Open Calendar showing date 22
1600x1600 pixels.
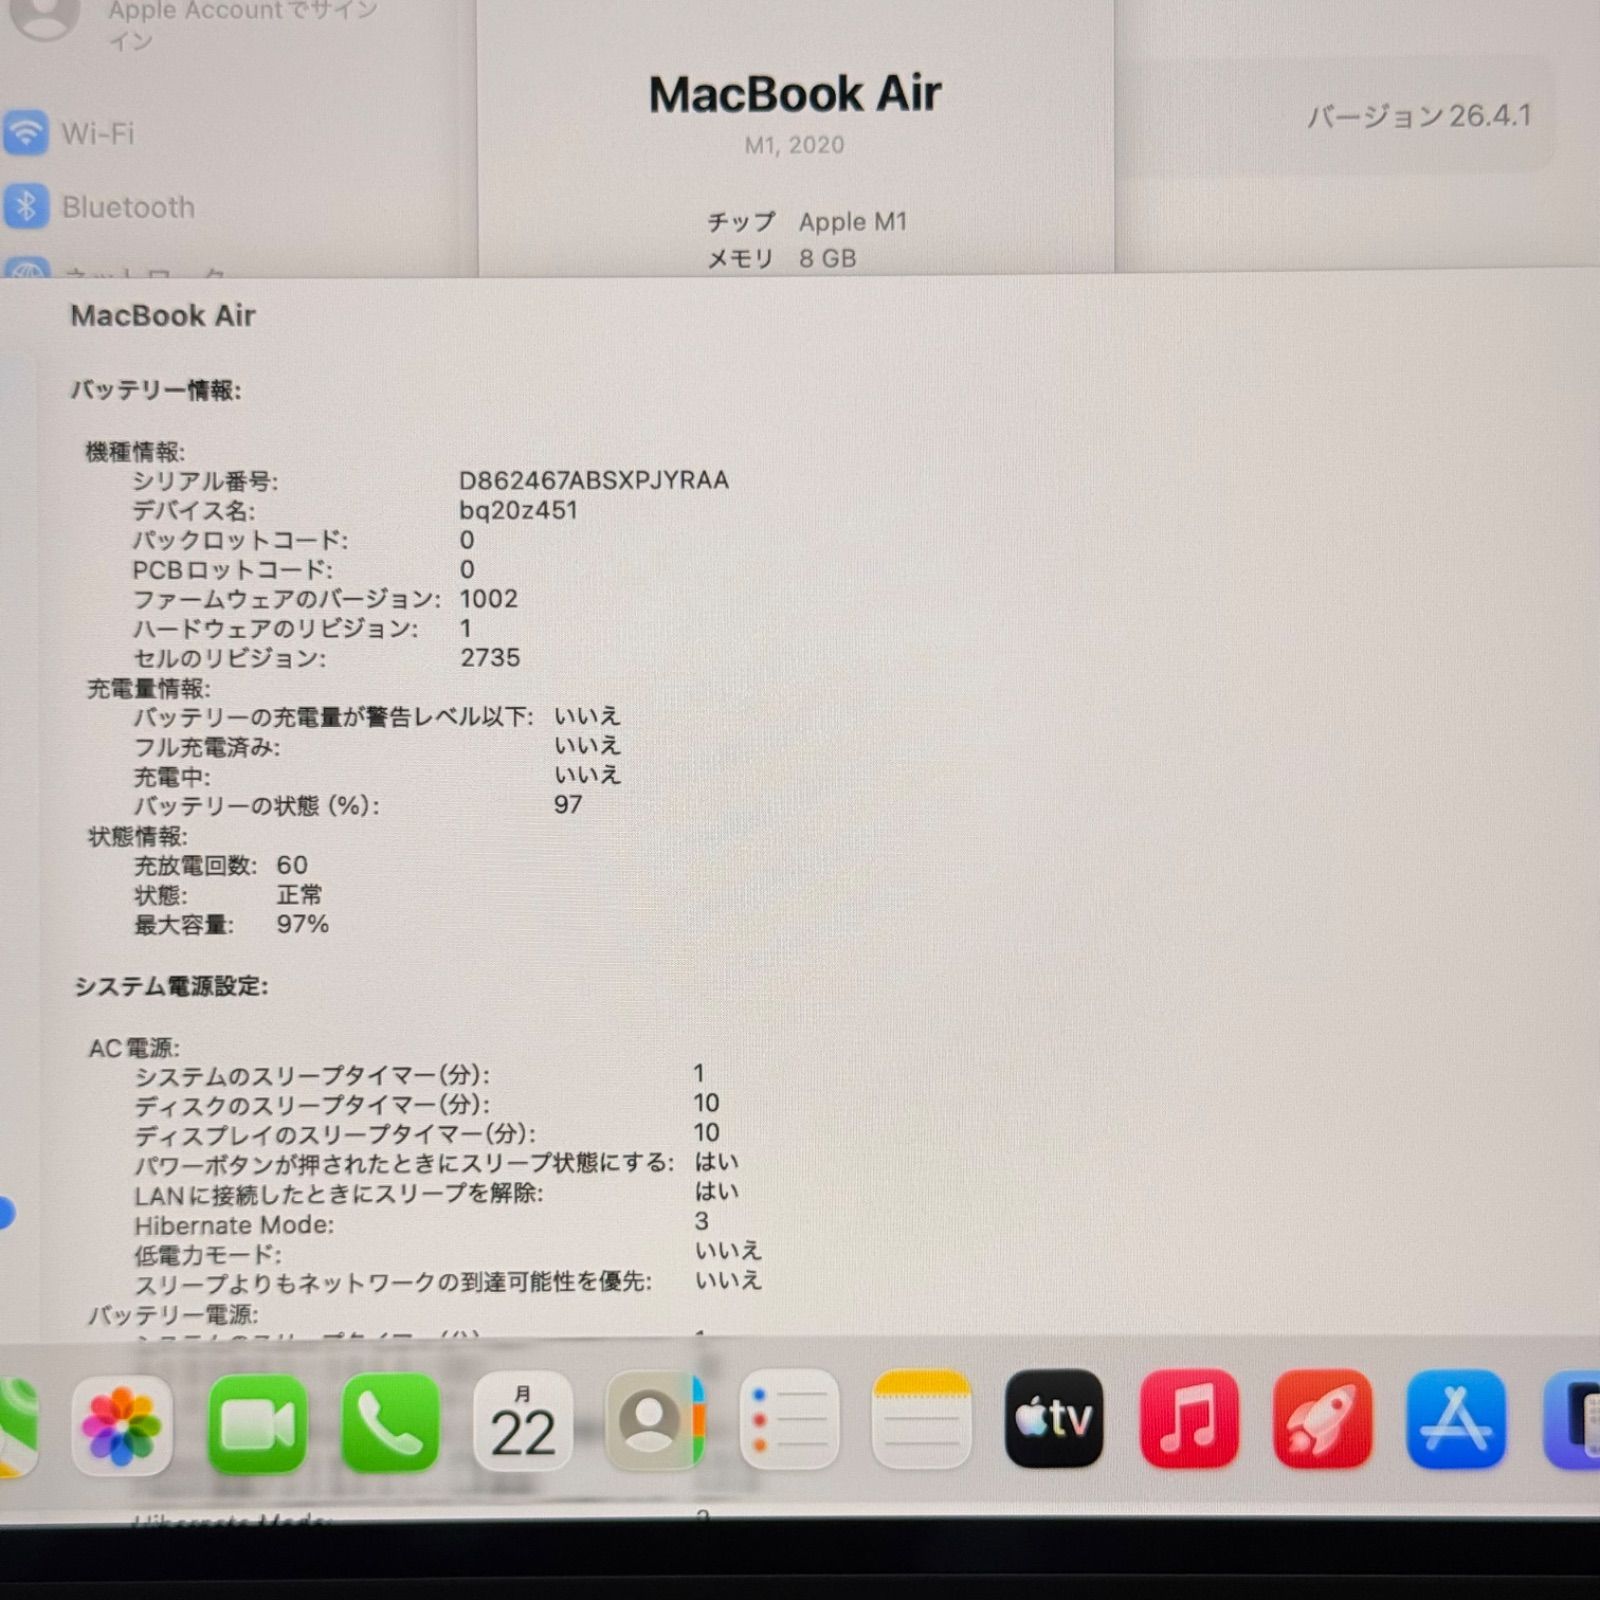(523, 1422)
